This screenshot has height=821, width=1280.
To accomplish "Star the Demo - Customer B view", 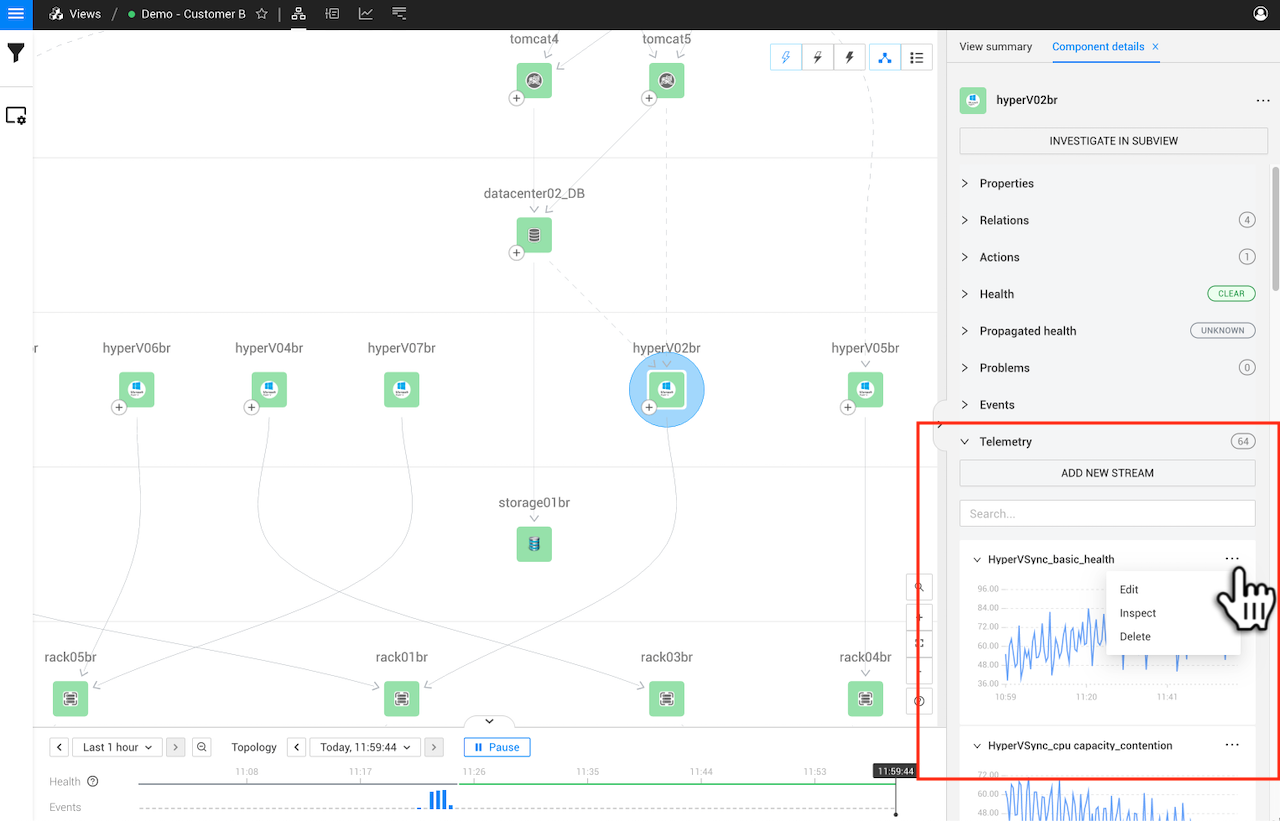I will pos(262,14).
